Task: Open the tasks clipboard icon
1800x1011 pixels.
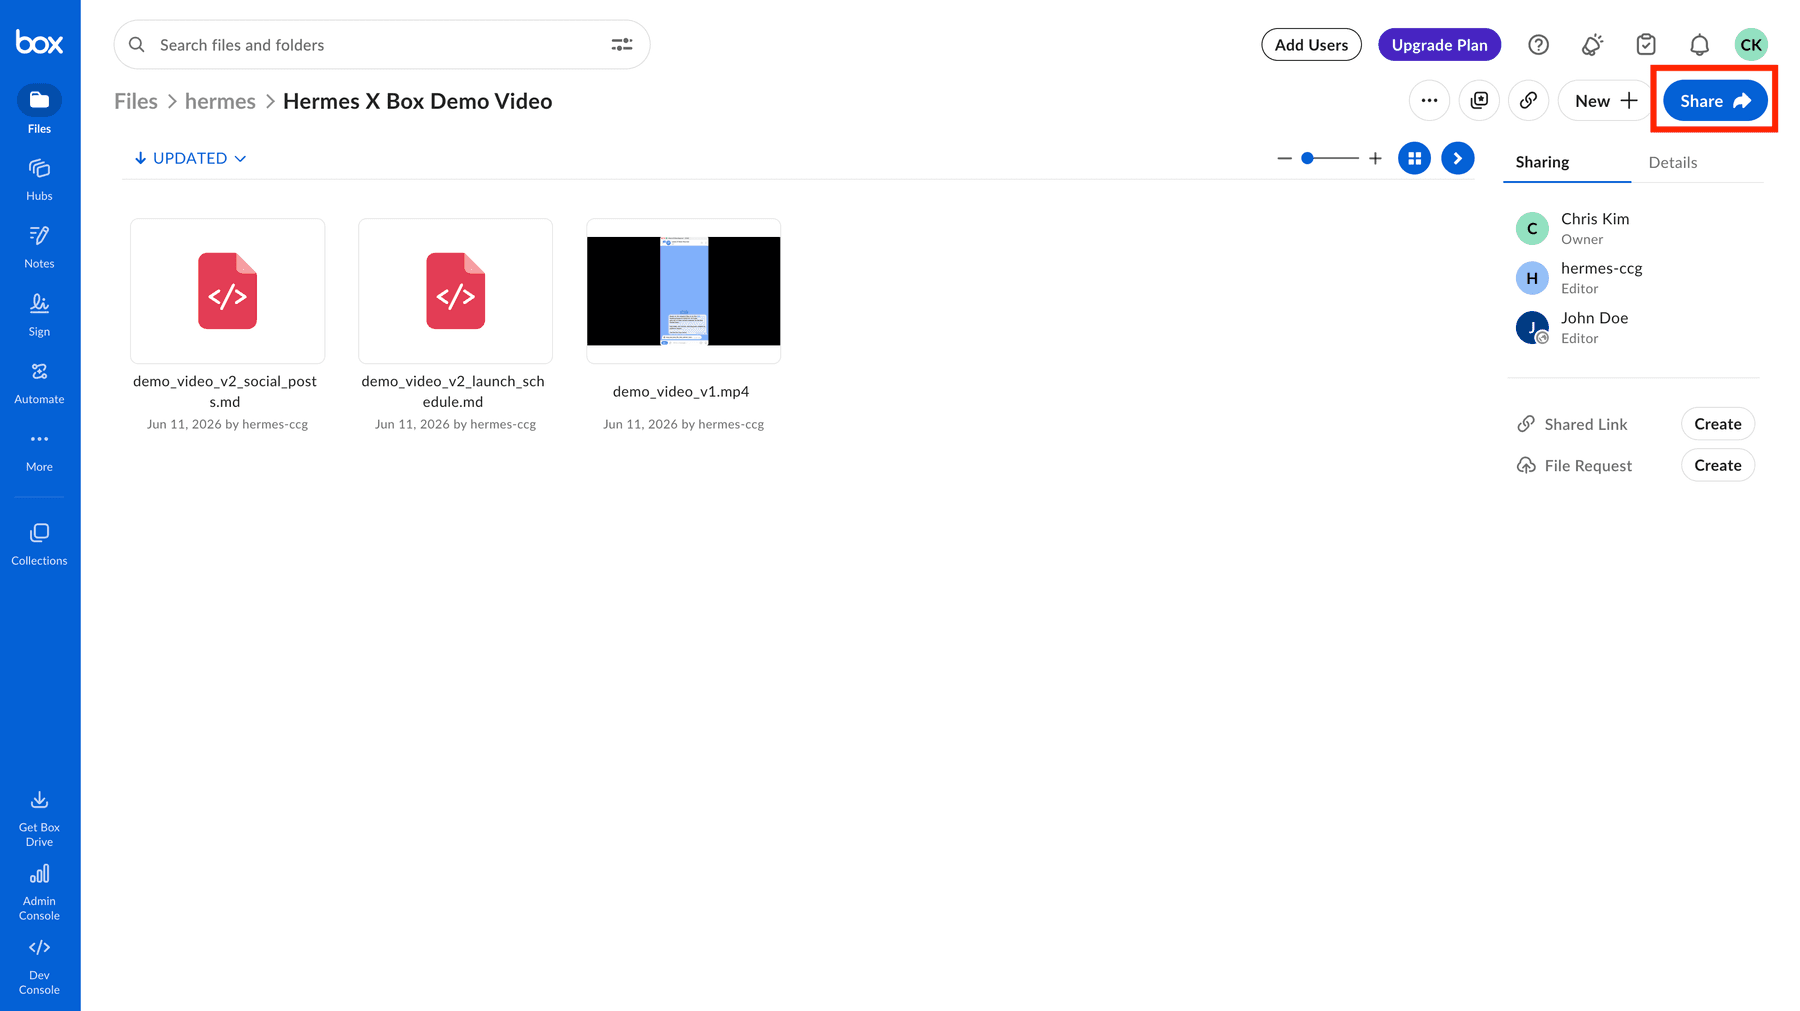Action: pyautogui.click(x=1646, y=45)
